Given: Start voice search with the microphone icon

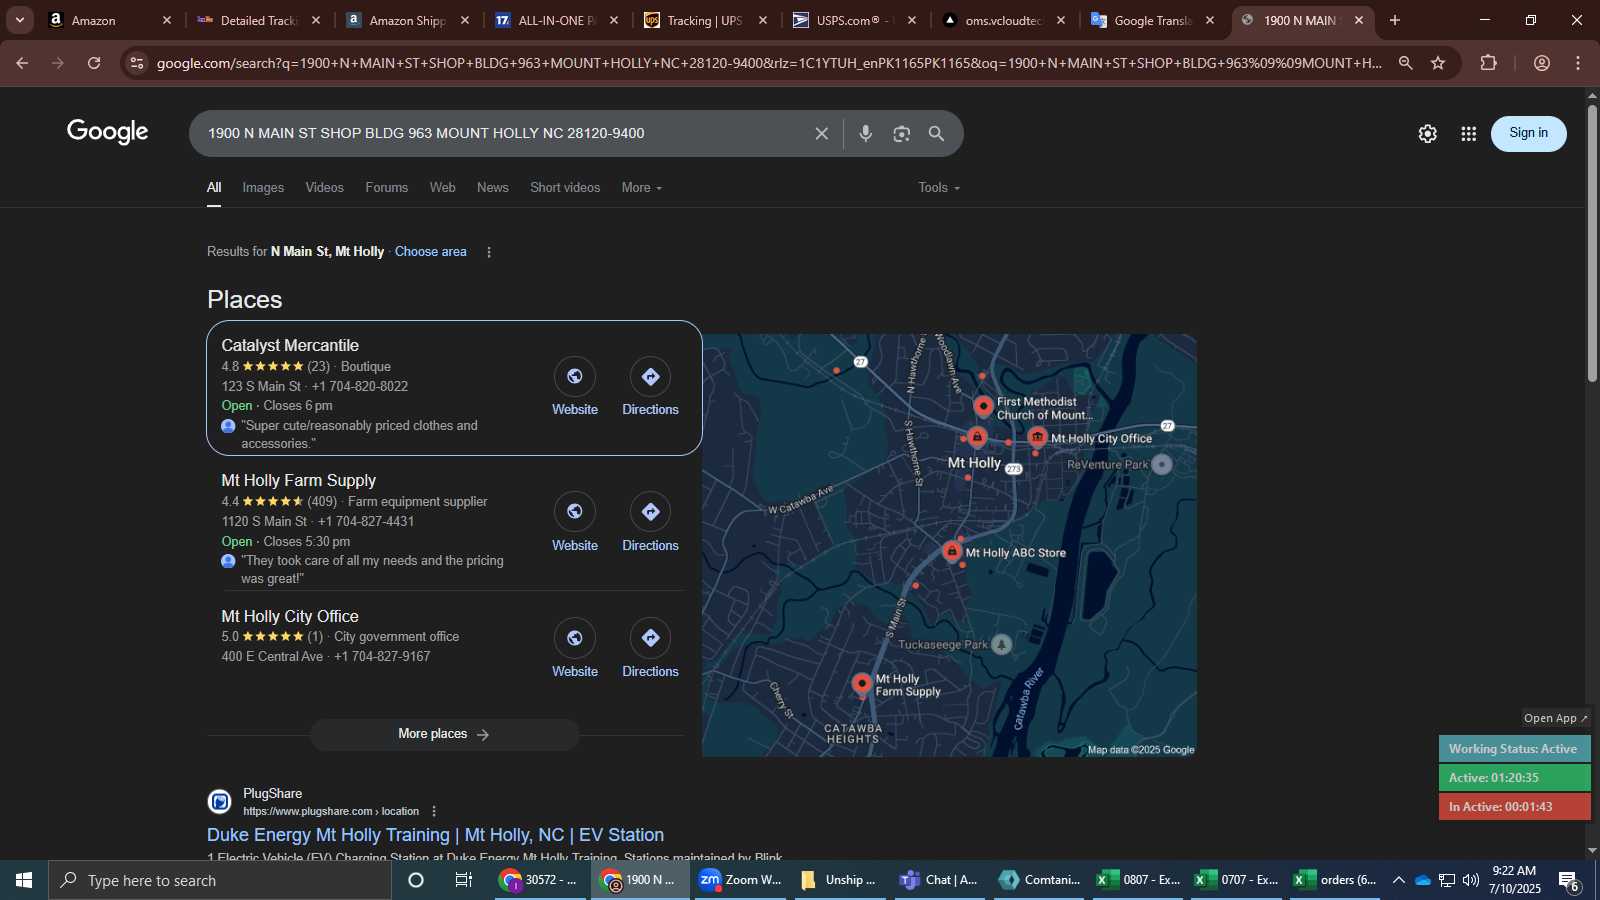Looking at the screenshot, I should click(x=866, y=133).
